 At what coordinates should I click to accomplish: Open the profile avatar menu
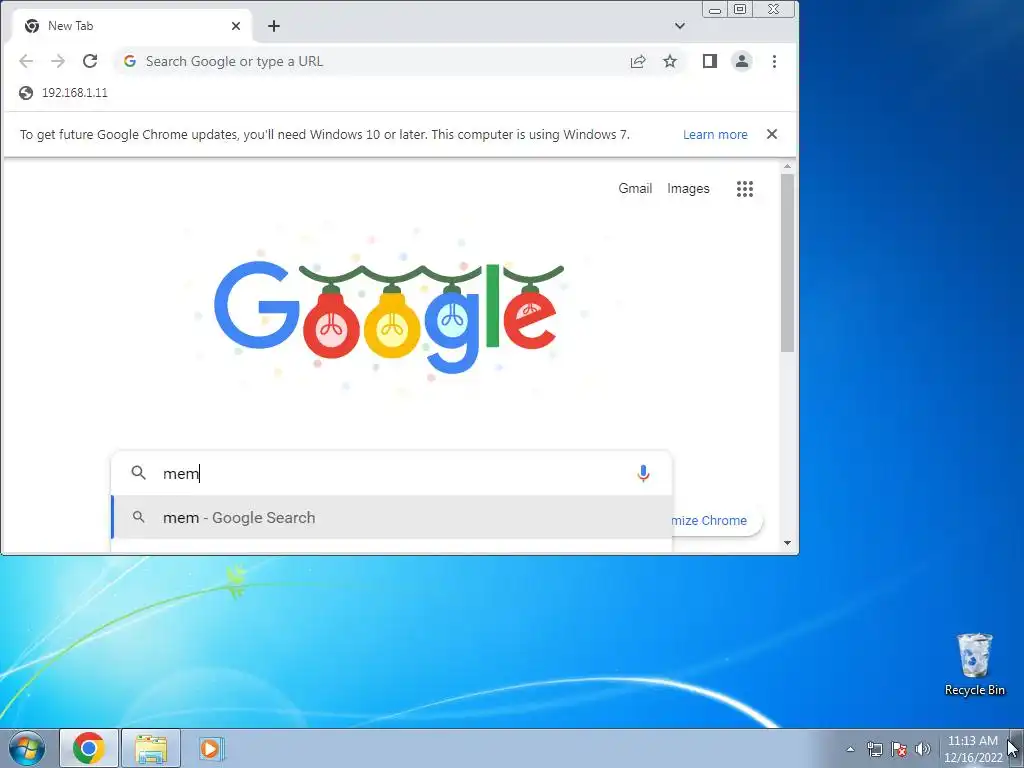[x=742, y=61]
